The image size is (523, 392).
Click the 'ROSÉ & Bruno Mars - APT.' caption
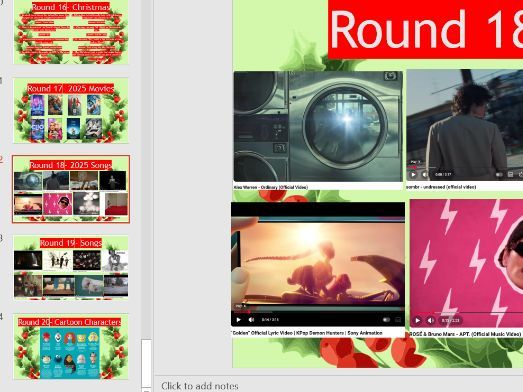tap(465, 334)
